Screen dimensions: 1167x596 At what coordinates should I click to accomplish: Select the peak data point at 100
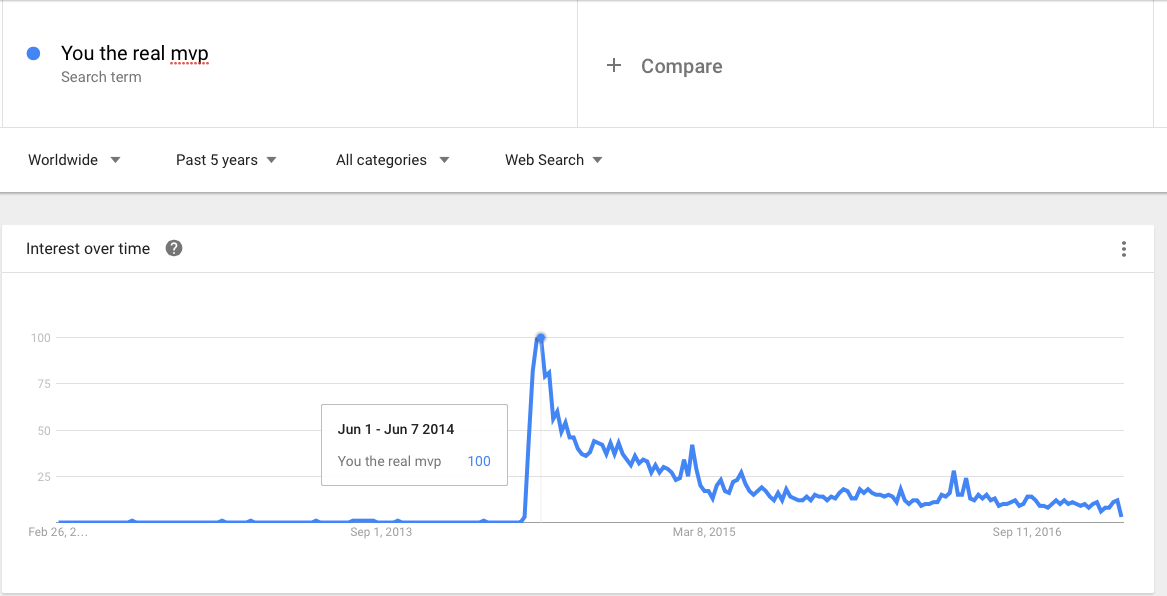tap(540, 338)
